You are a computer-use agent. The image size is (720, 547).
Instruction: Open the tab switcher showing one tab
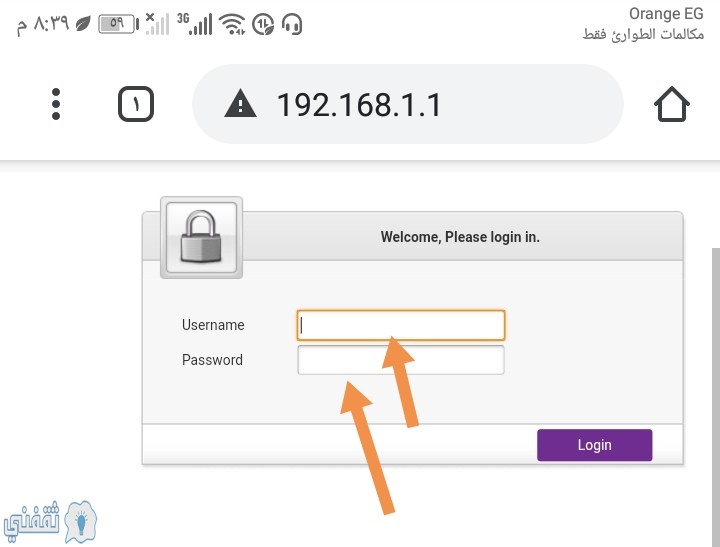coord(136,104)
